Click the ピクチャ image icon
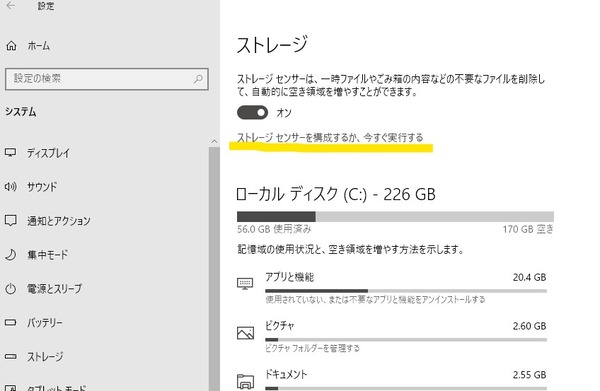600x391 pixels. point(245,333)
